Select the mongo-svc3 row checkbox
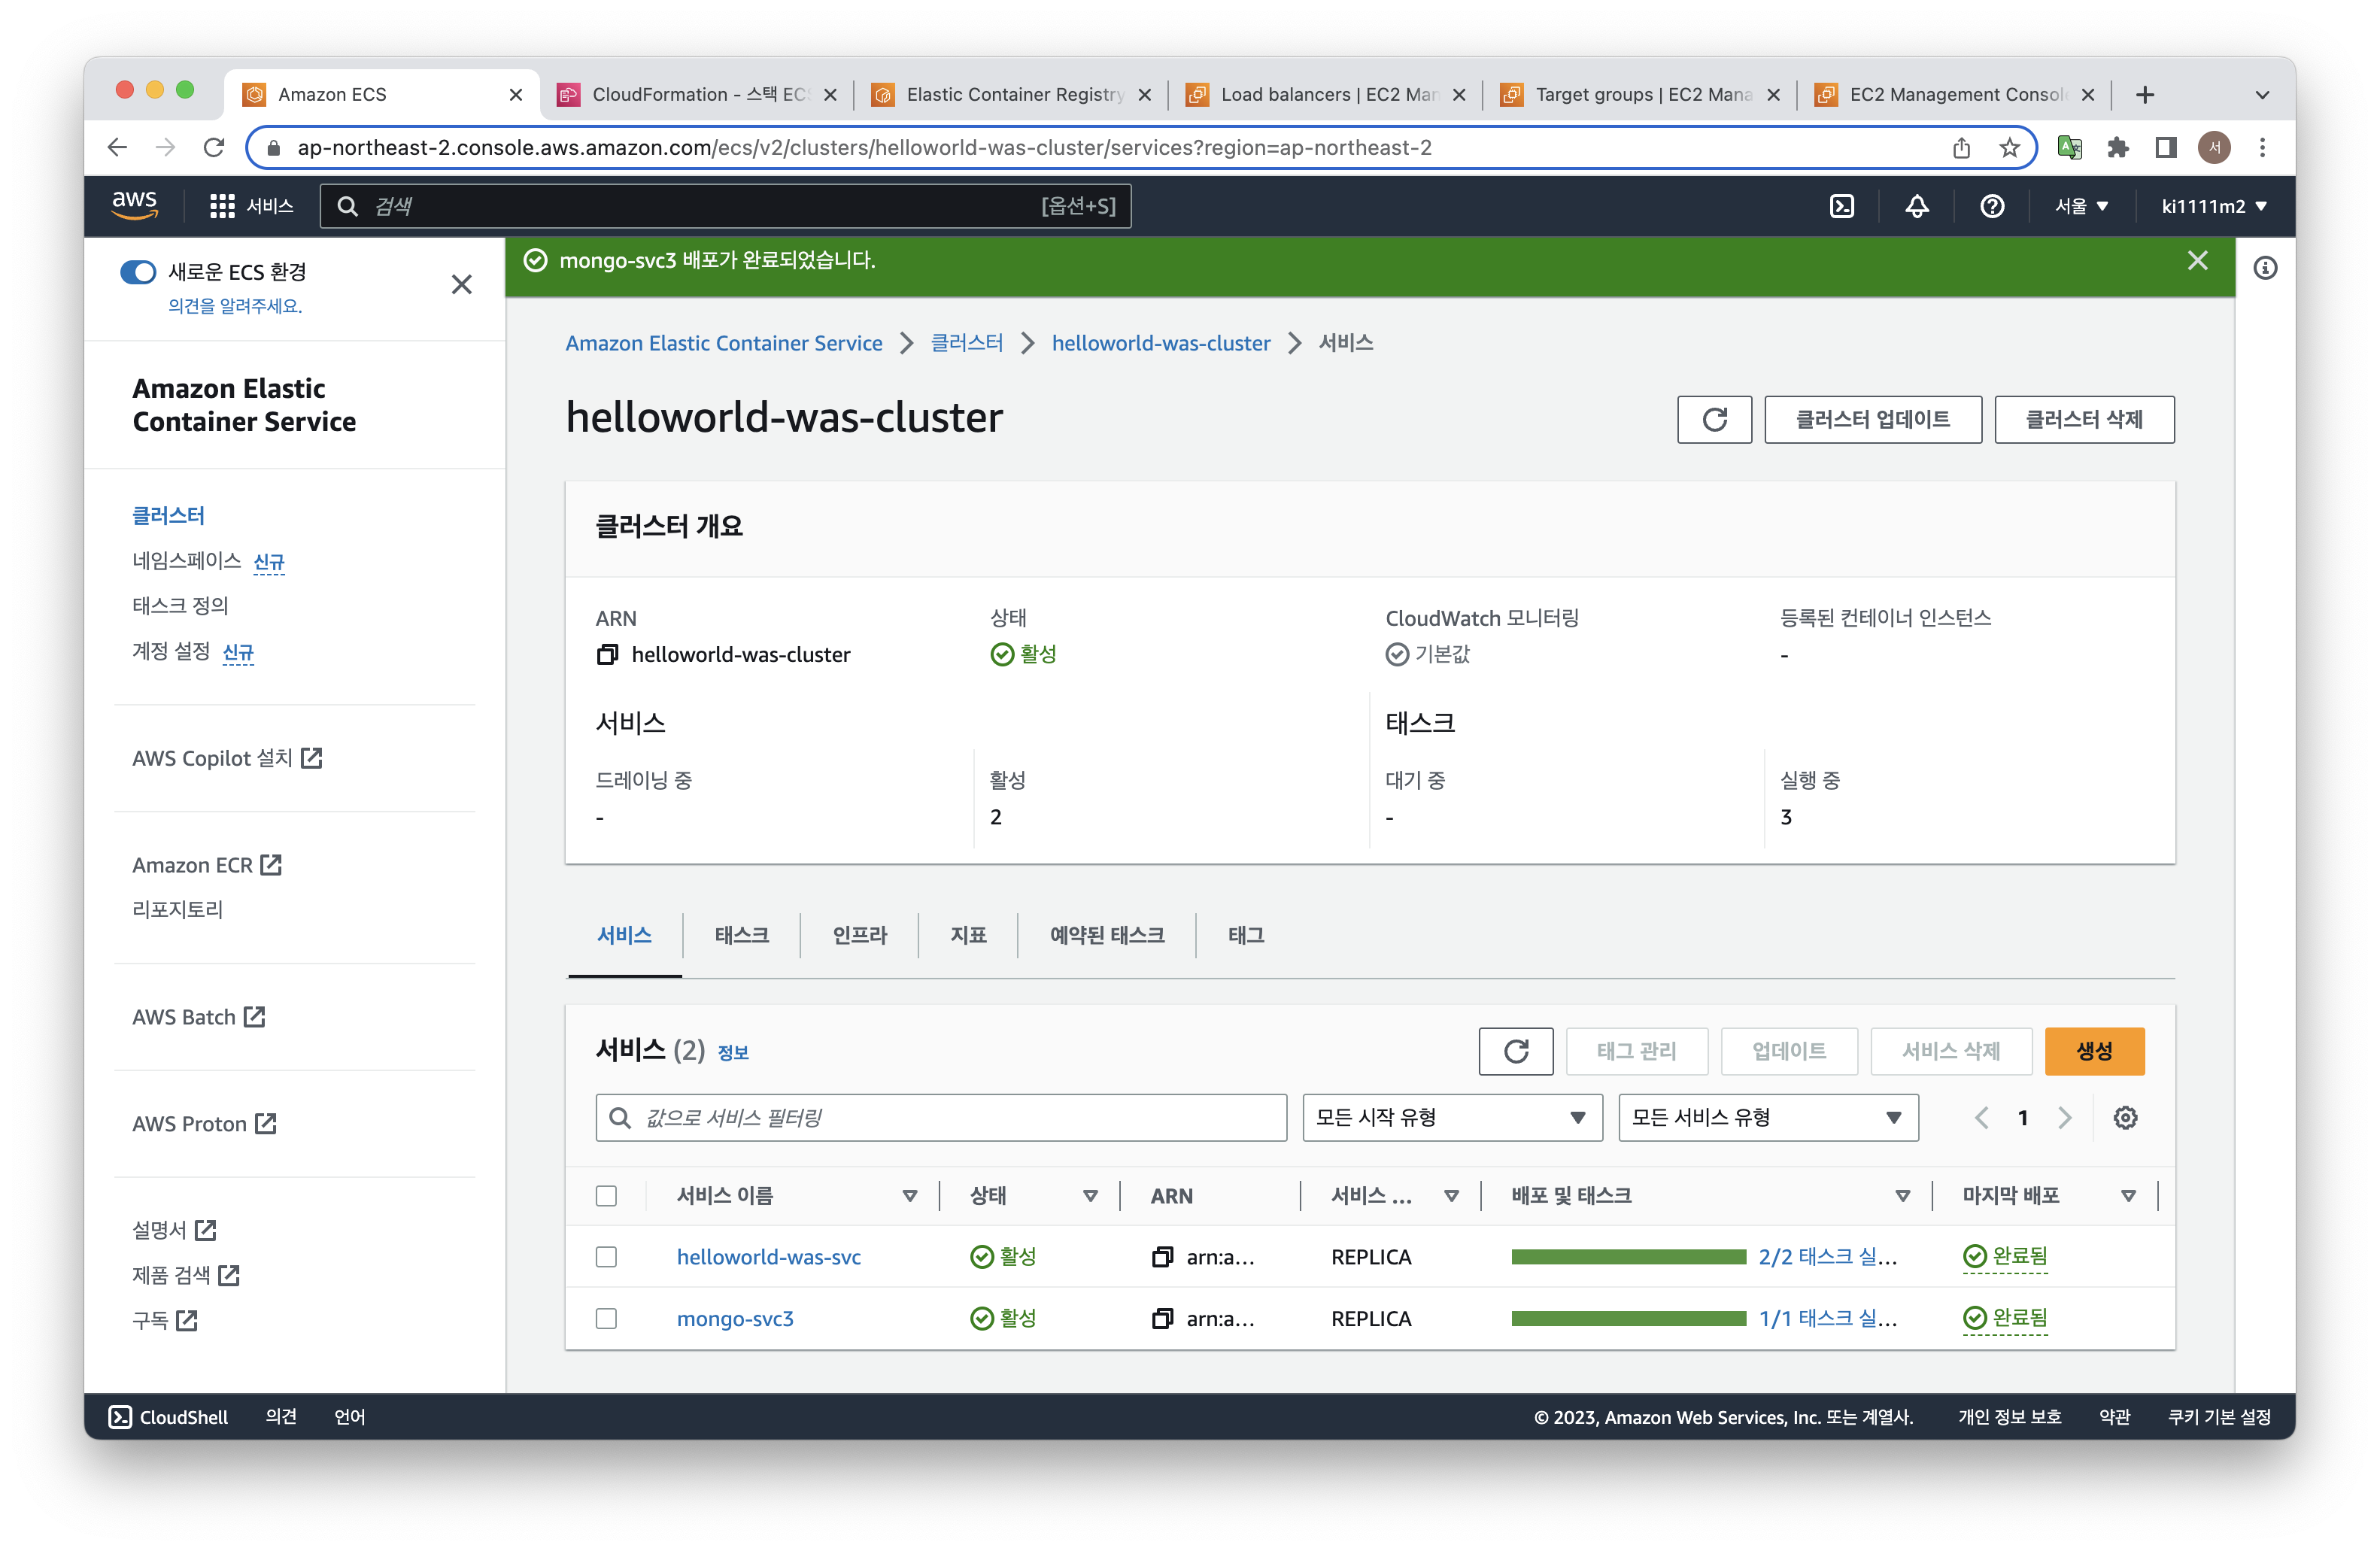The image size is (2380, 1551). tap(606, 1318)
